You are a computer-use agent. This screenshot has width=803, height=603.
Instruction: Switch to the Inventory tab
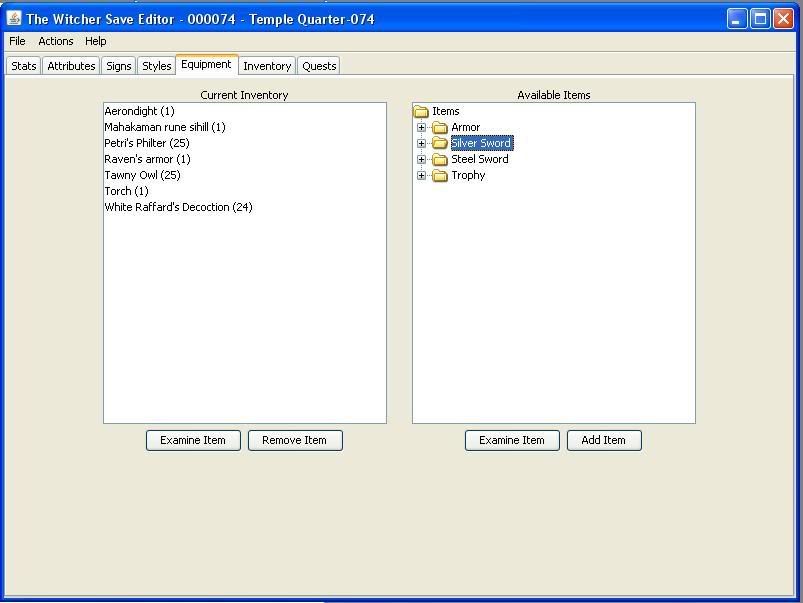(x=267, y=66)
